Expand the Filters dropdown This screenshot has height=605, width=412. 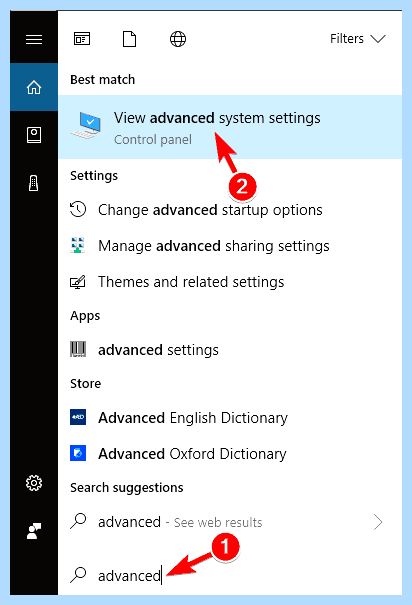(x=358, y=39)
